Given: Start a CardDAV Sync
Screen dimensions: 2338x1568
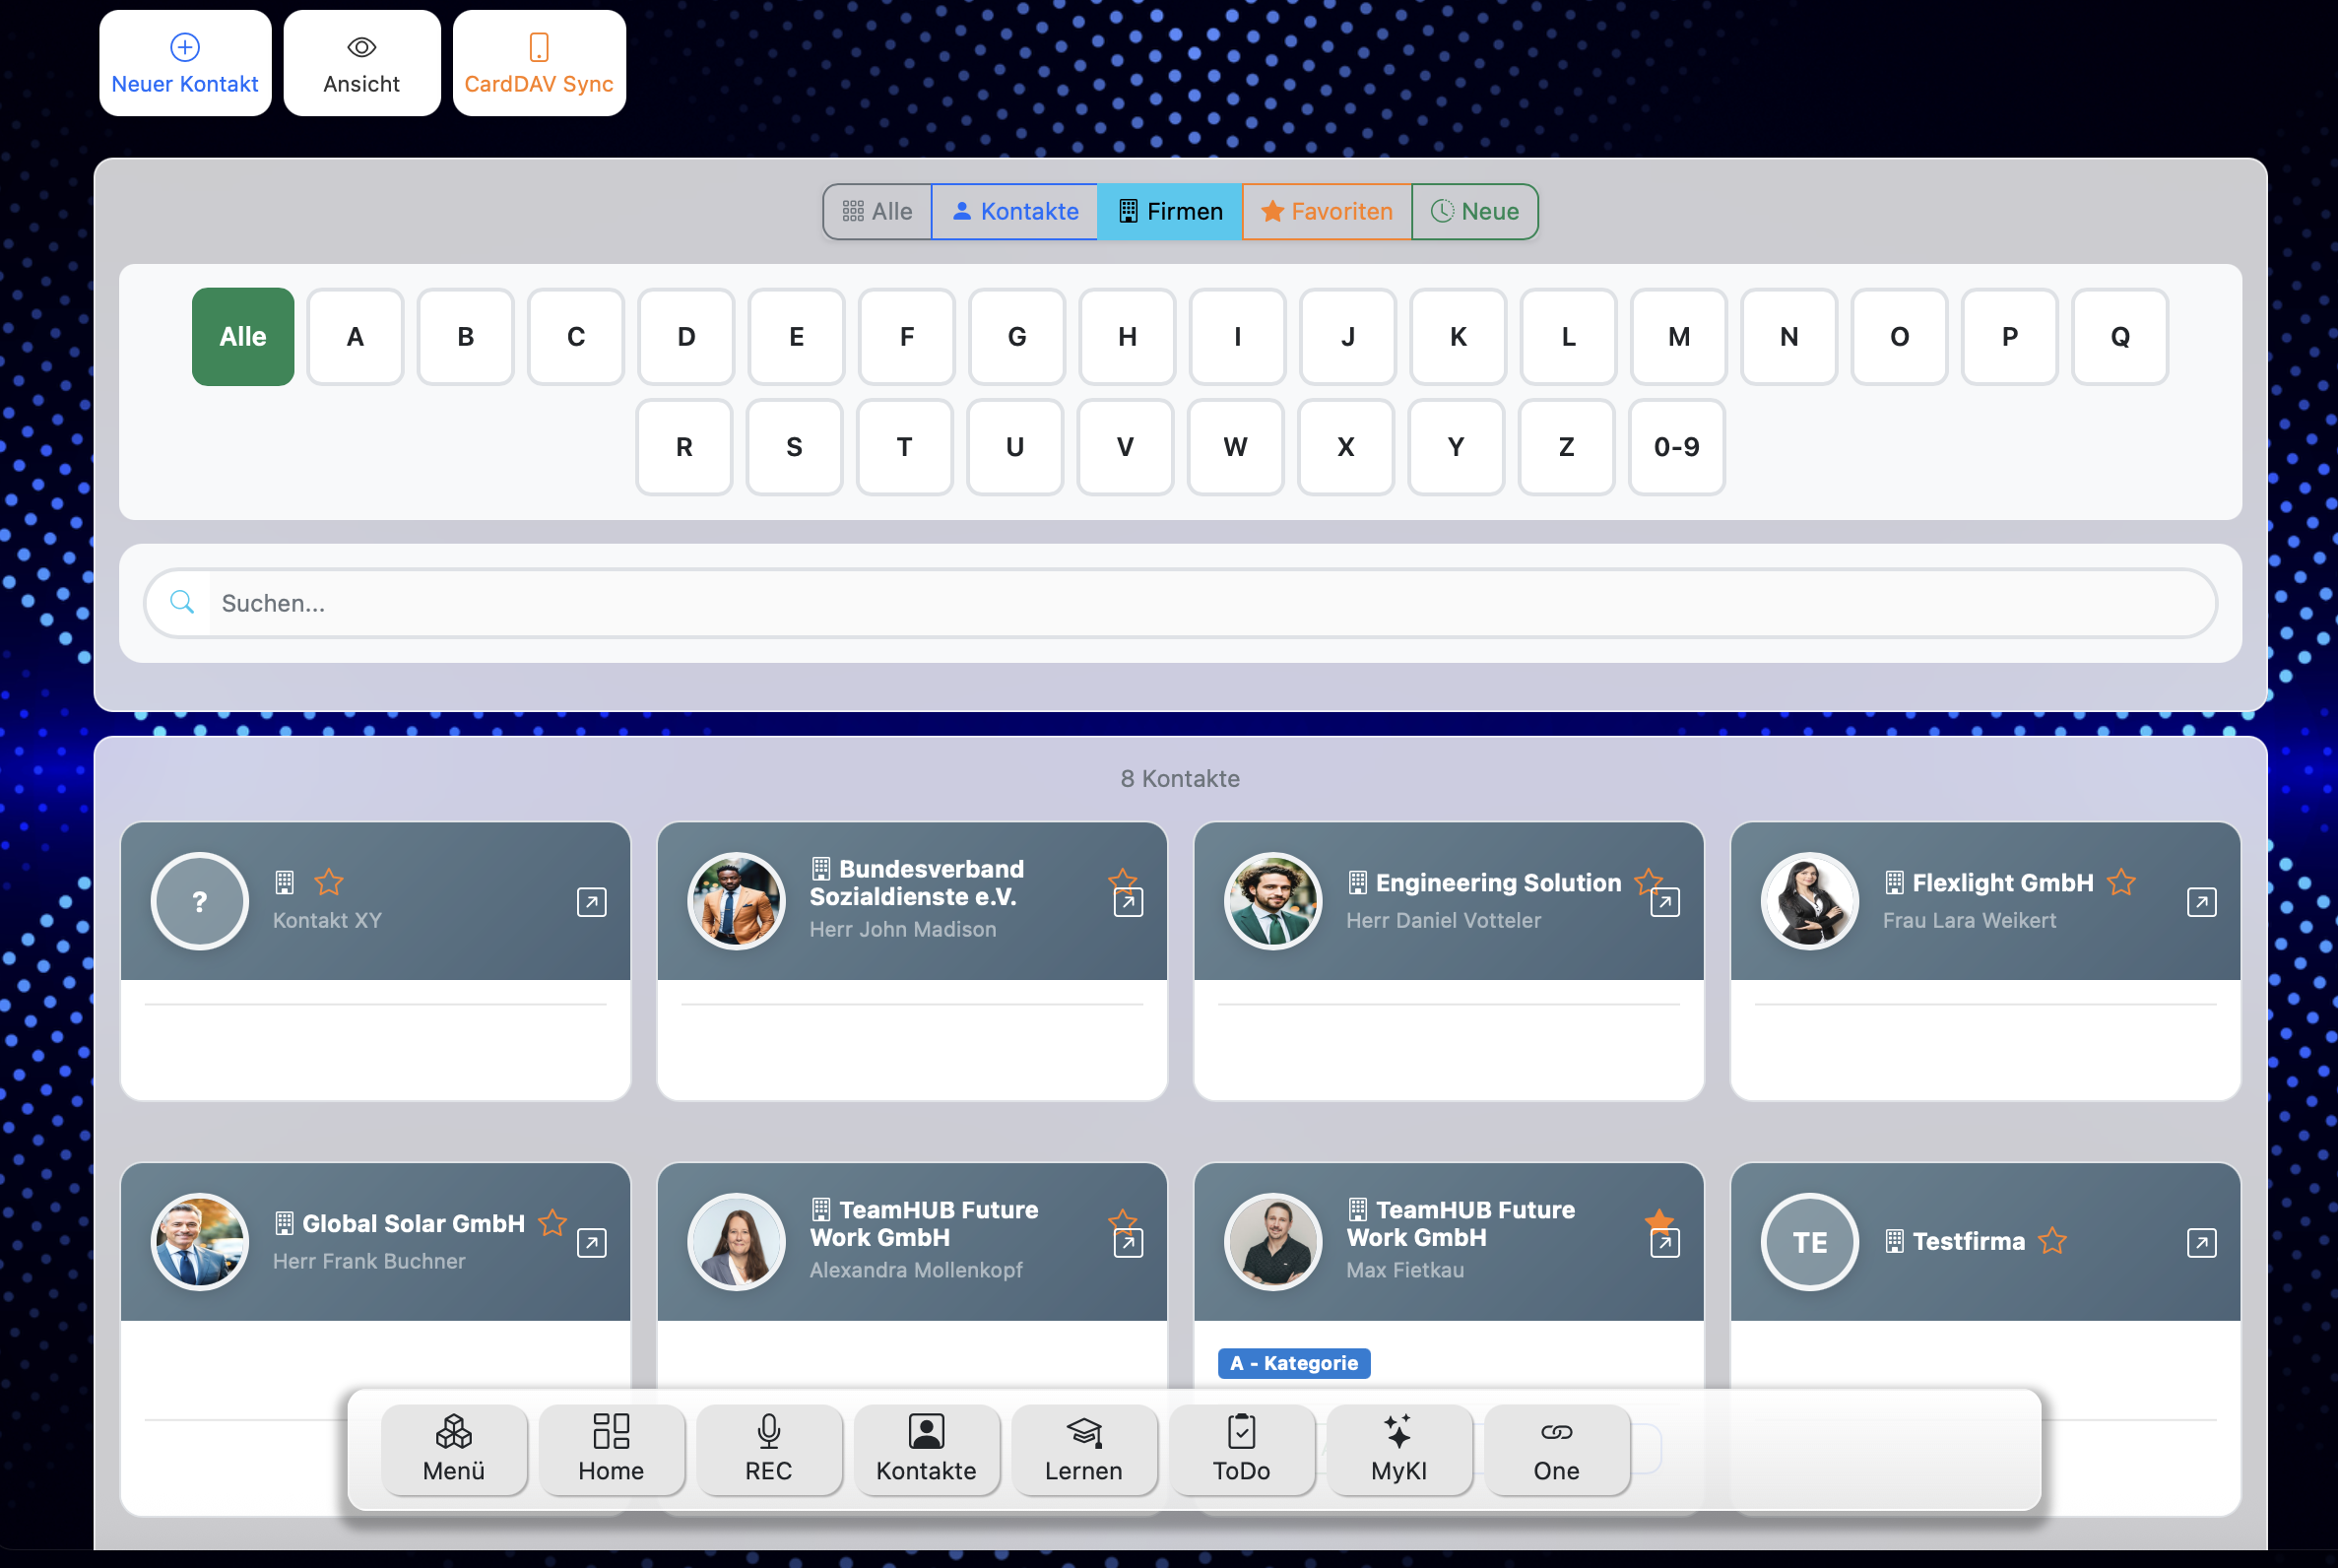Looking at the screenshot, I should click(538, 62).
